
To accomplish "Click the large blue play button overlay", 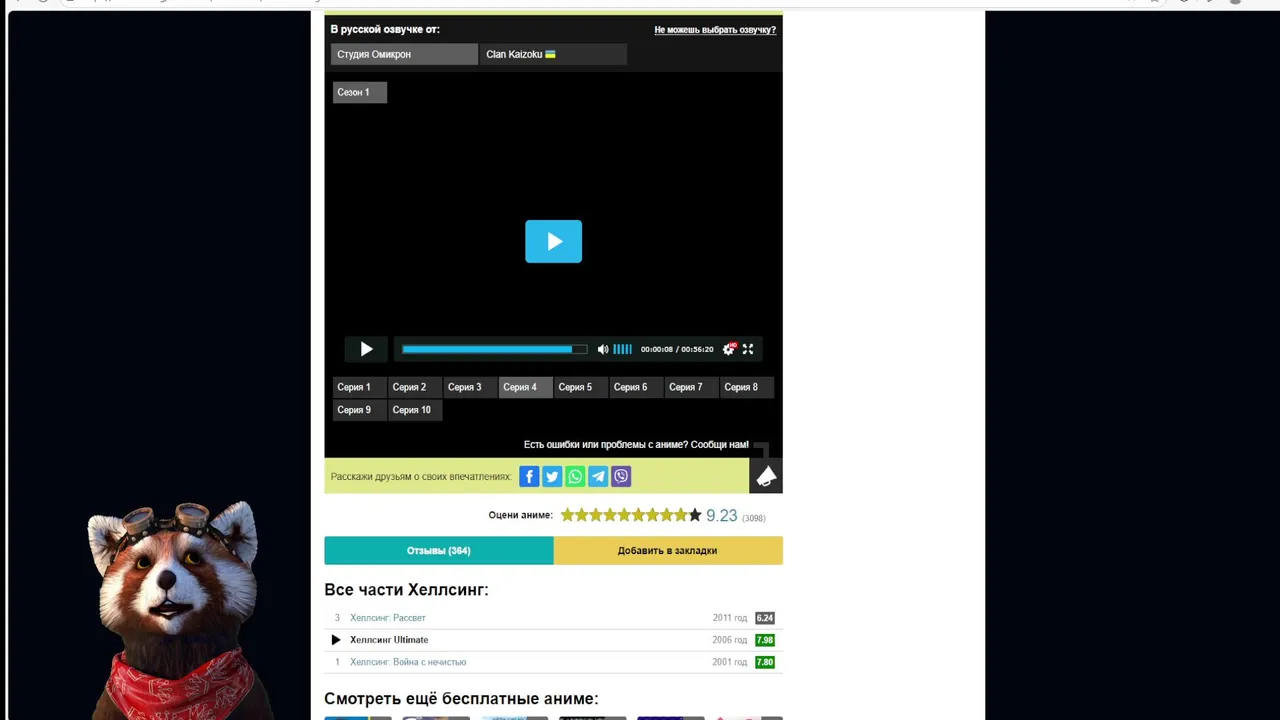I will [x=553, y=241].
